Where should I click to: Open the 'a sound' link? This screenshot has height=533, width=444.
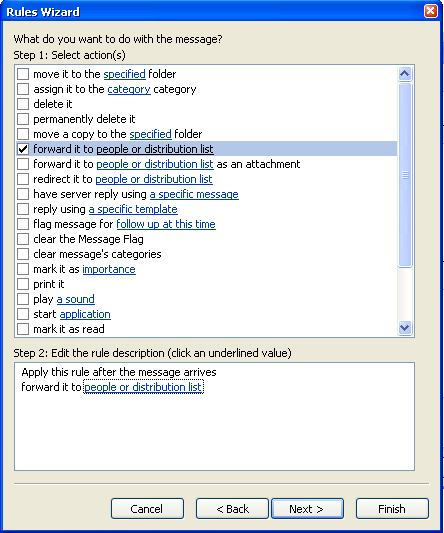point(75,299)
